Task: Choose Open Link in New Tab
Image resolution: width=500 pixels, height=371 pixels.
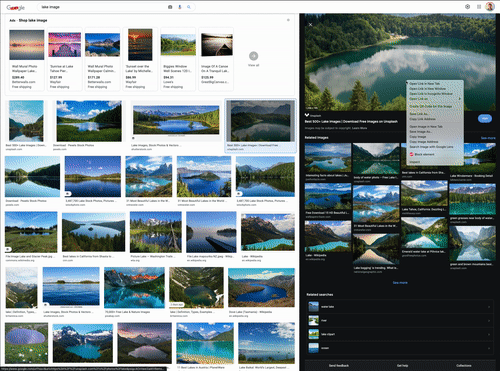Action: click(x=424, y=84)
